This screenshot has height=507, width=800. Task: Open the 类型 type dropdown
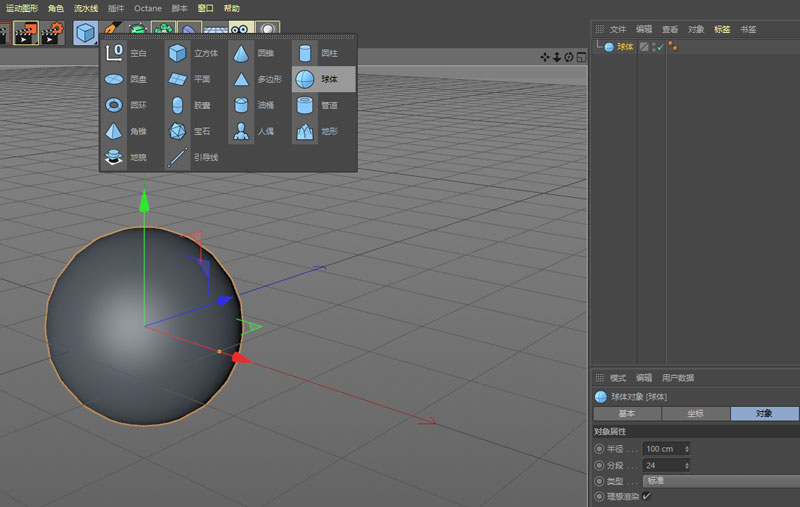pyautogui.click(x=720, y=481)
